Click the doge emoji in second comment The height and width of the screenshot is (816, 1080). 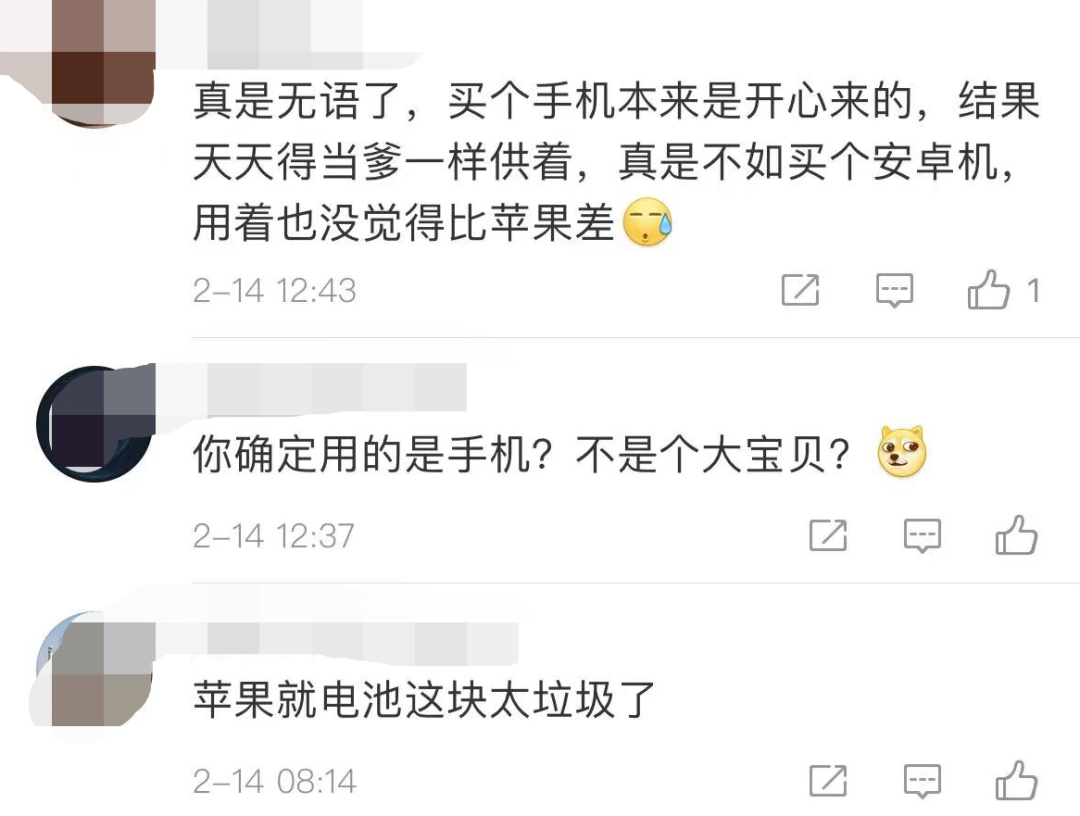pos(902,452)
